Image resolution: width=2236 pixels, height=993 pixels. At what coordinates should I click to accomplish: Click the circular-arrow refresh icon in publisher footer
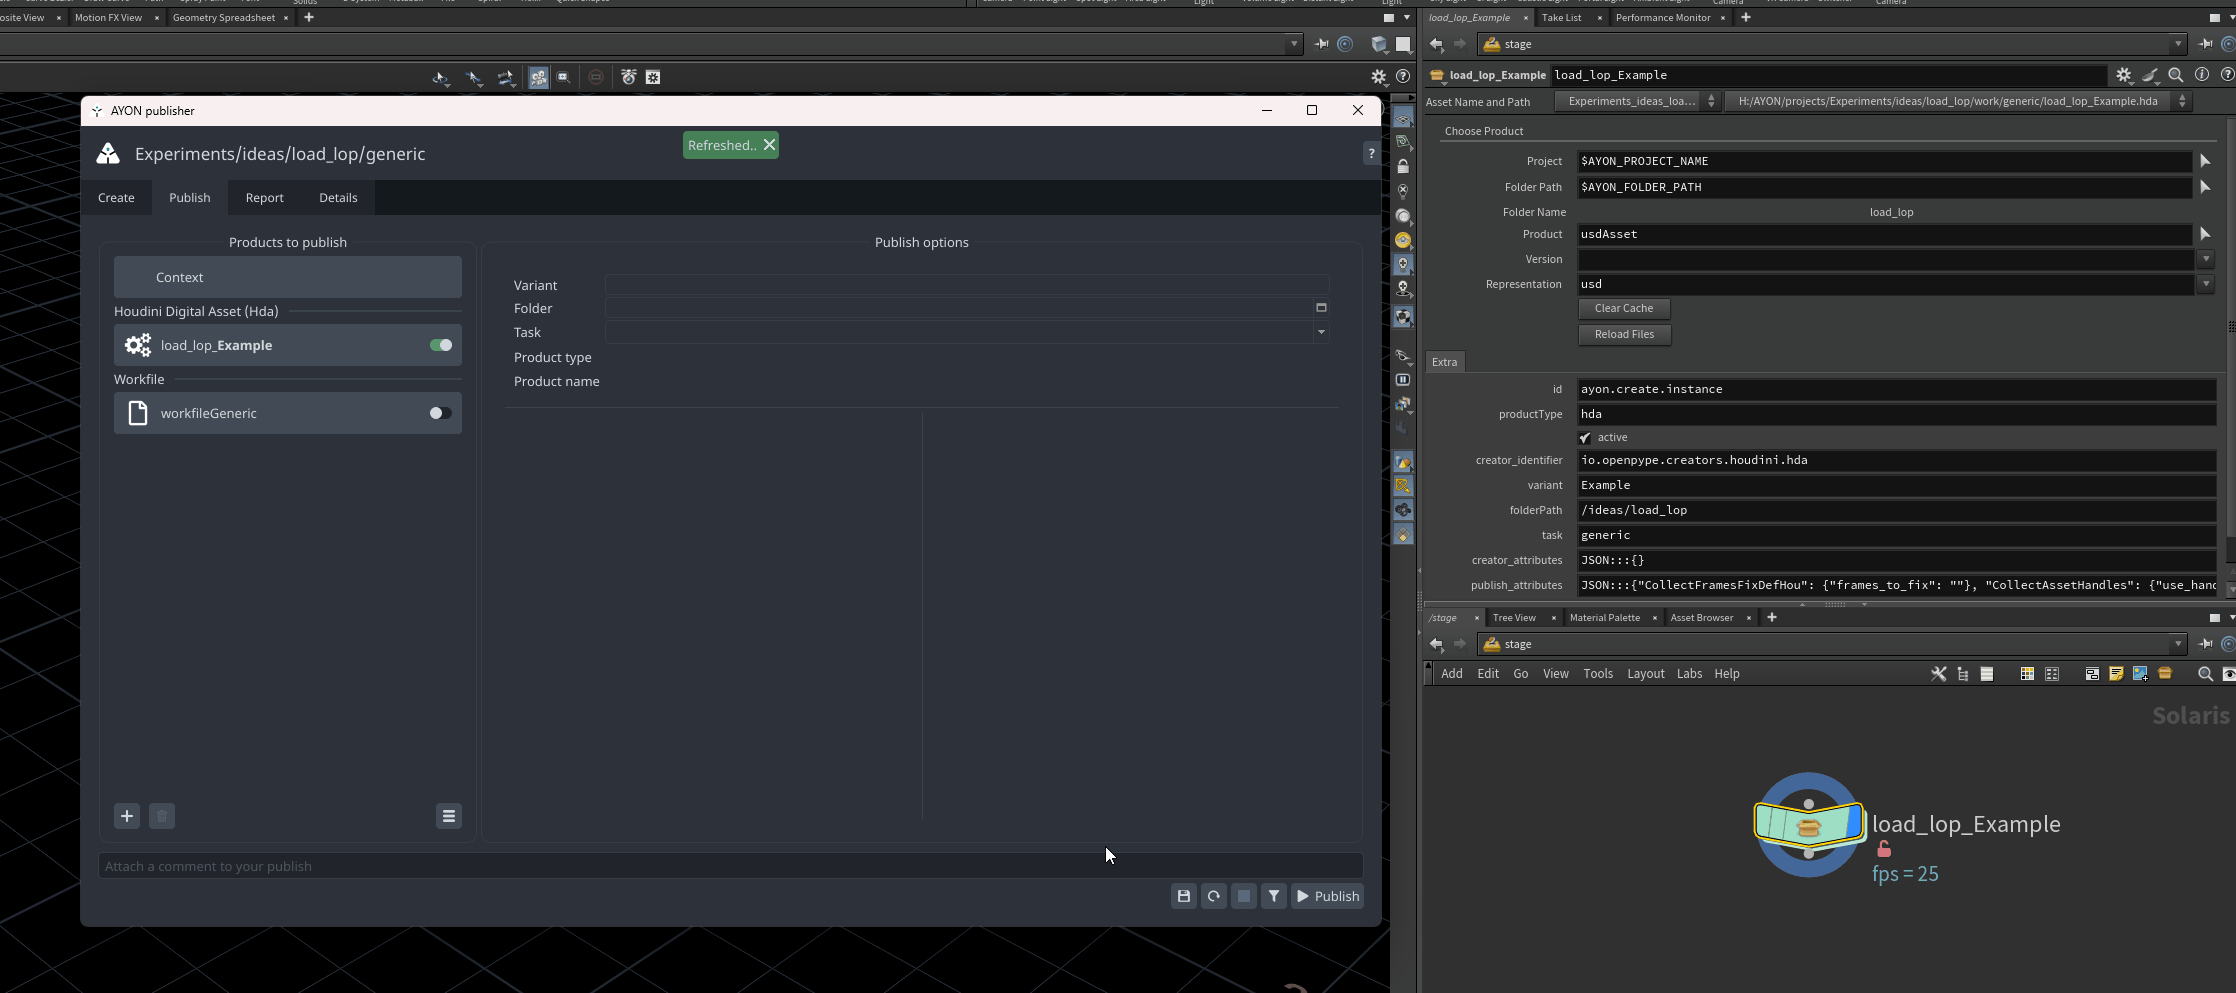click(1213, 896)
